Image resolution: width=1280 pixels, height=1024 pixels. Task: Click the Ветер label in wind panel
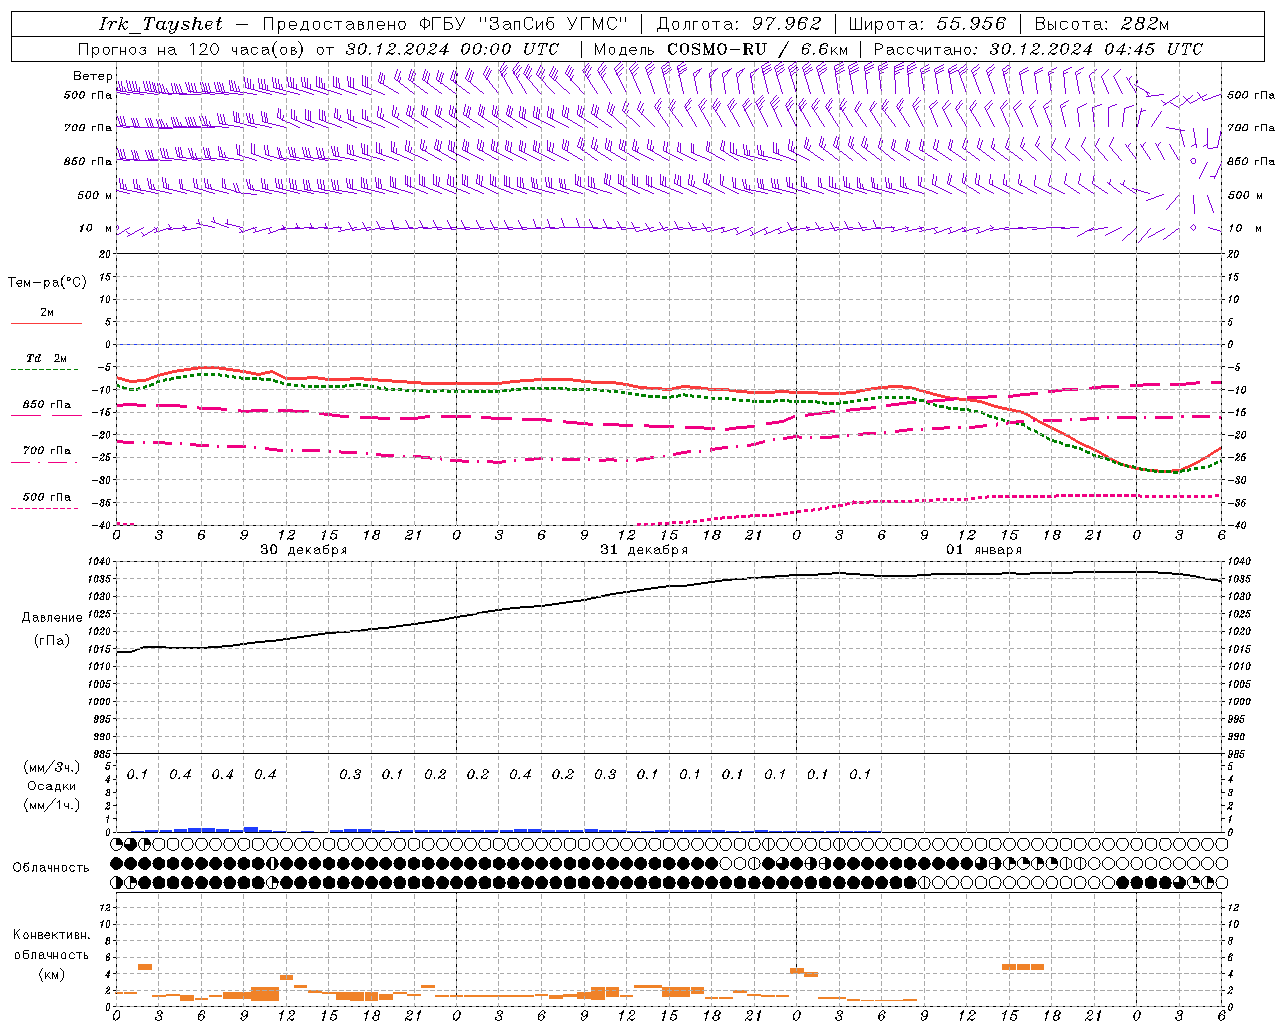pyautogui.click(x=92, y=76)
